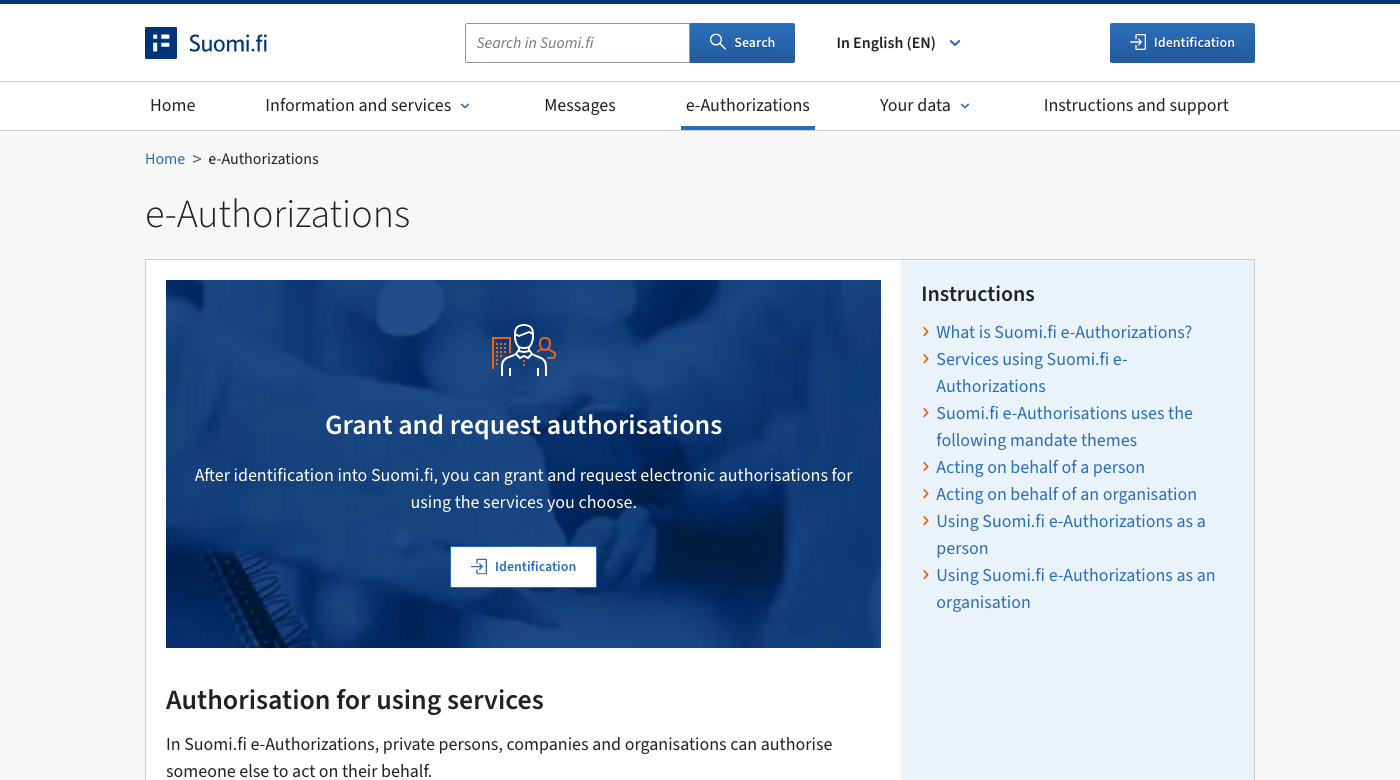Open Services using Suomi.fi e-Authorizations link

click(x=1032, y=373)
